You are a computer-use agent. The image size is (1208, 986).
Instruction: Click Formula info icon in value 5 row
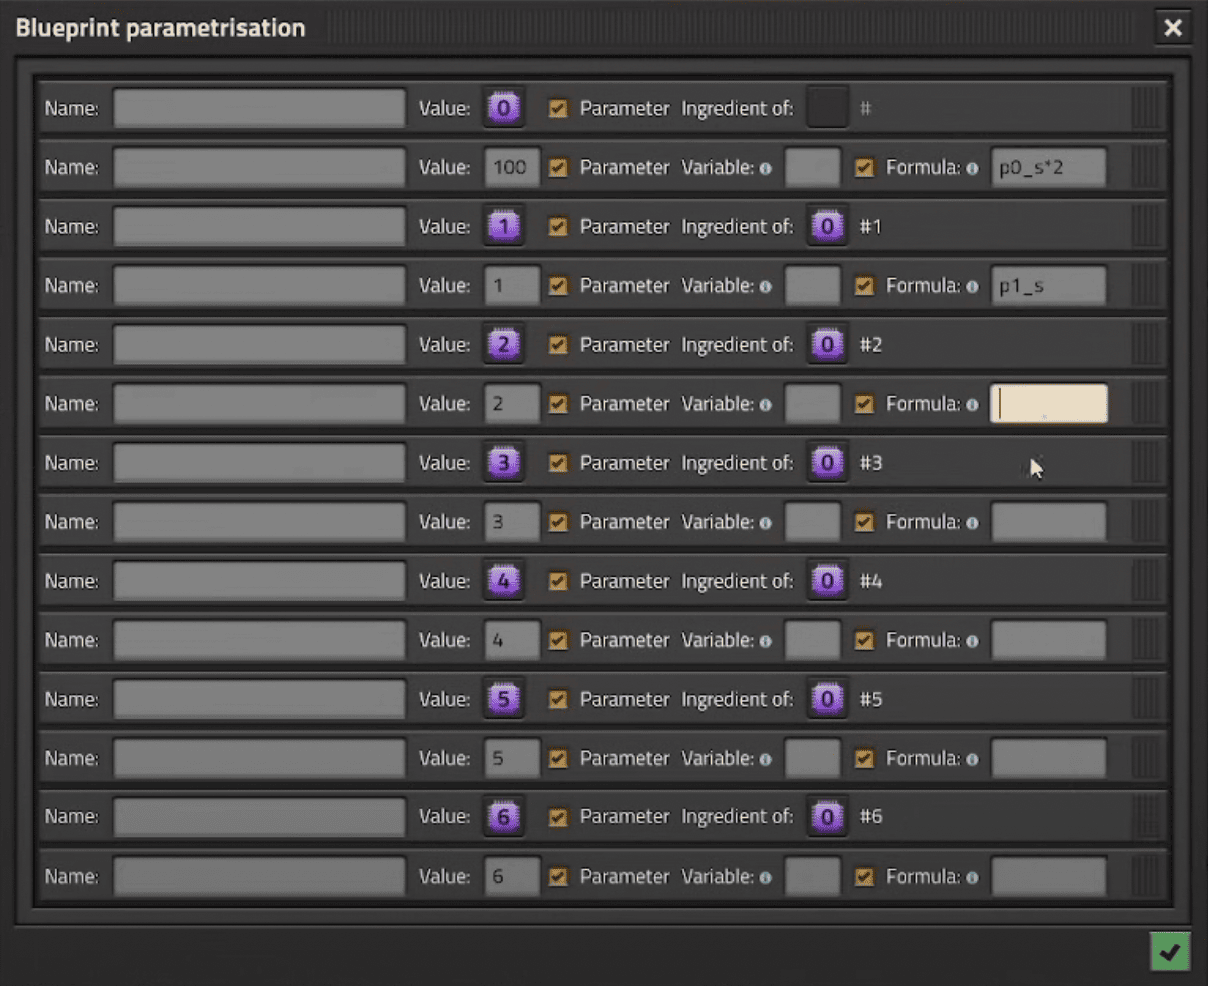click(x=972, y=758)
